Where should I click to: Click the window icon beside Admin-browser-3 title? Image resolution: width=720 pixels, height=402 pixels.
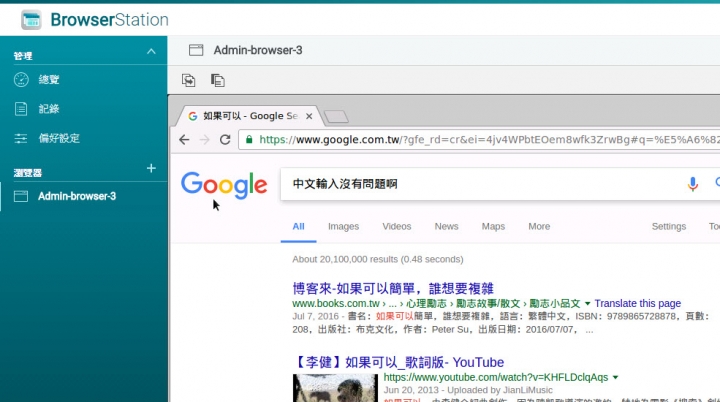[196, 50]
